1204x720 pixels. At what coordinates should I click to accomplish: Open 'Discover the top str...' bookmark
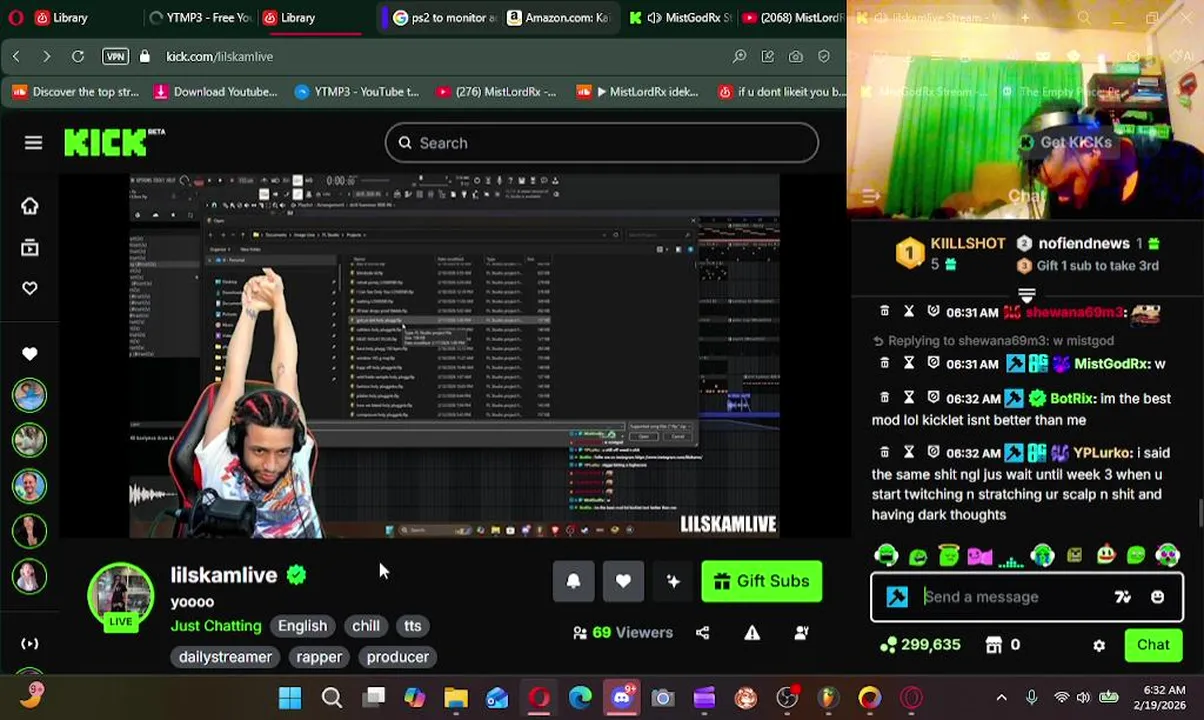coord(75,92)
